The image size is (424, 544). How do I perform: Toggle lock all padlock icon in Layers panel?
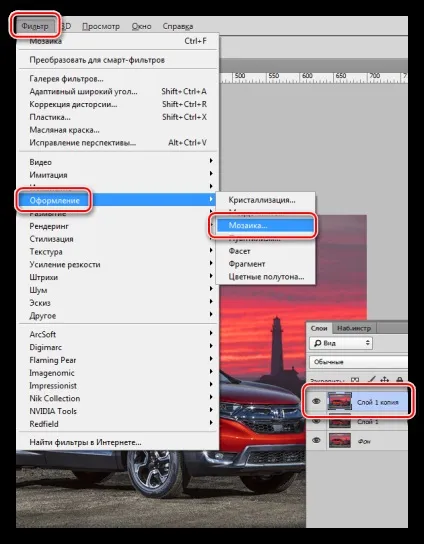point(399,380)
